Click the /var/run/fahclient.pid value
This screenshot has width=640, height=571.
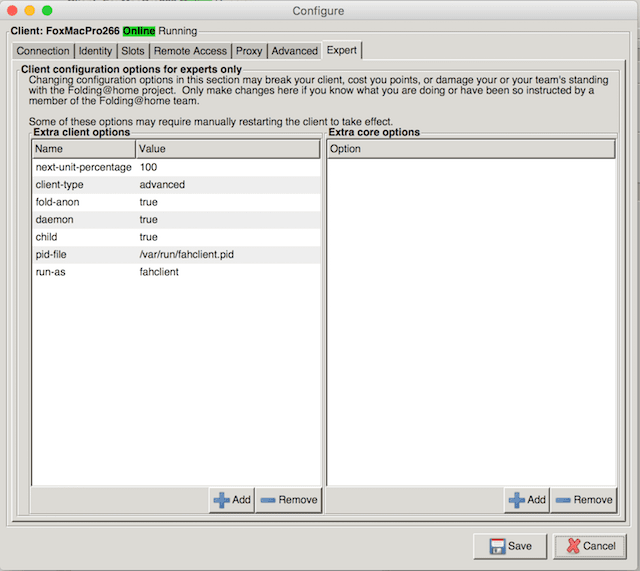coord(187,255)
